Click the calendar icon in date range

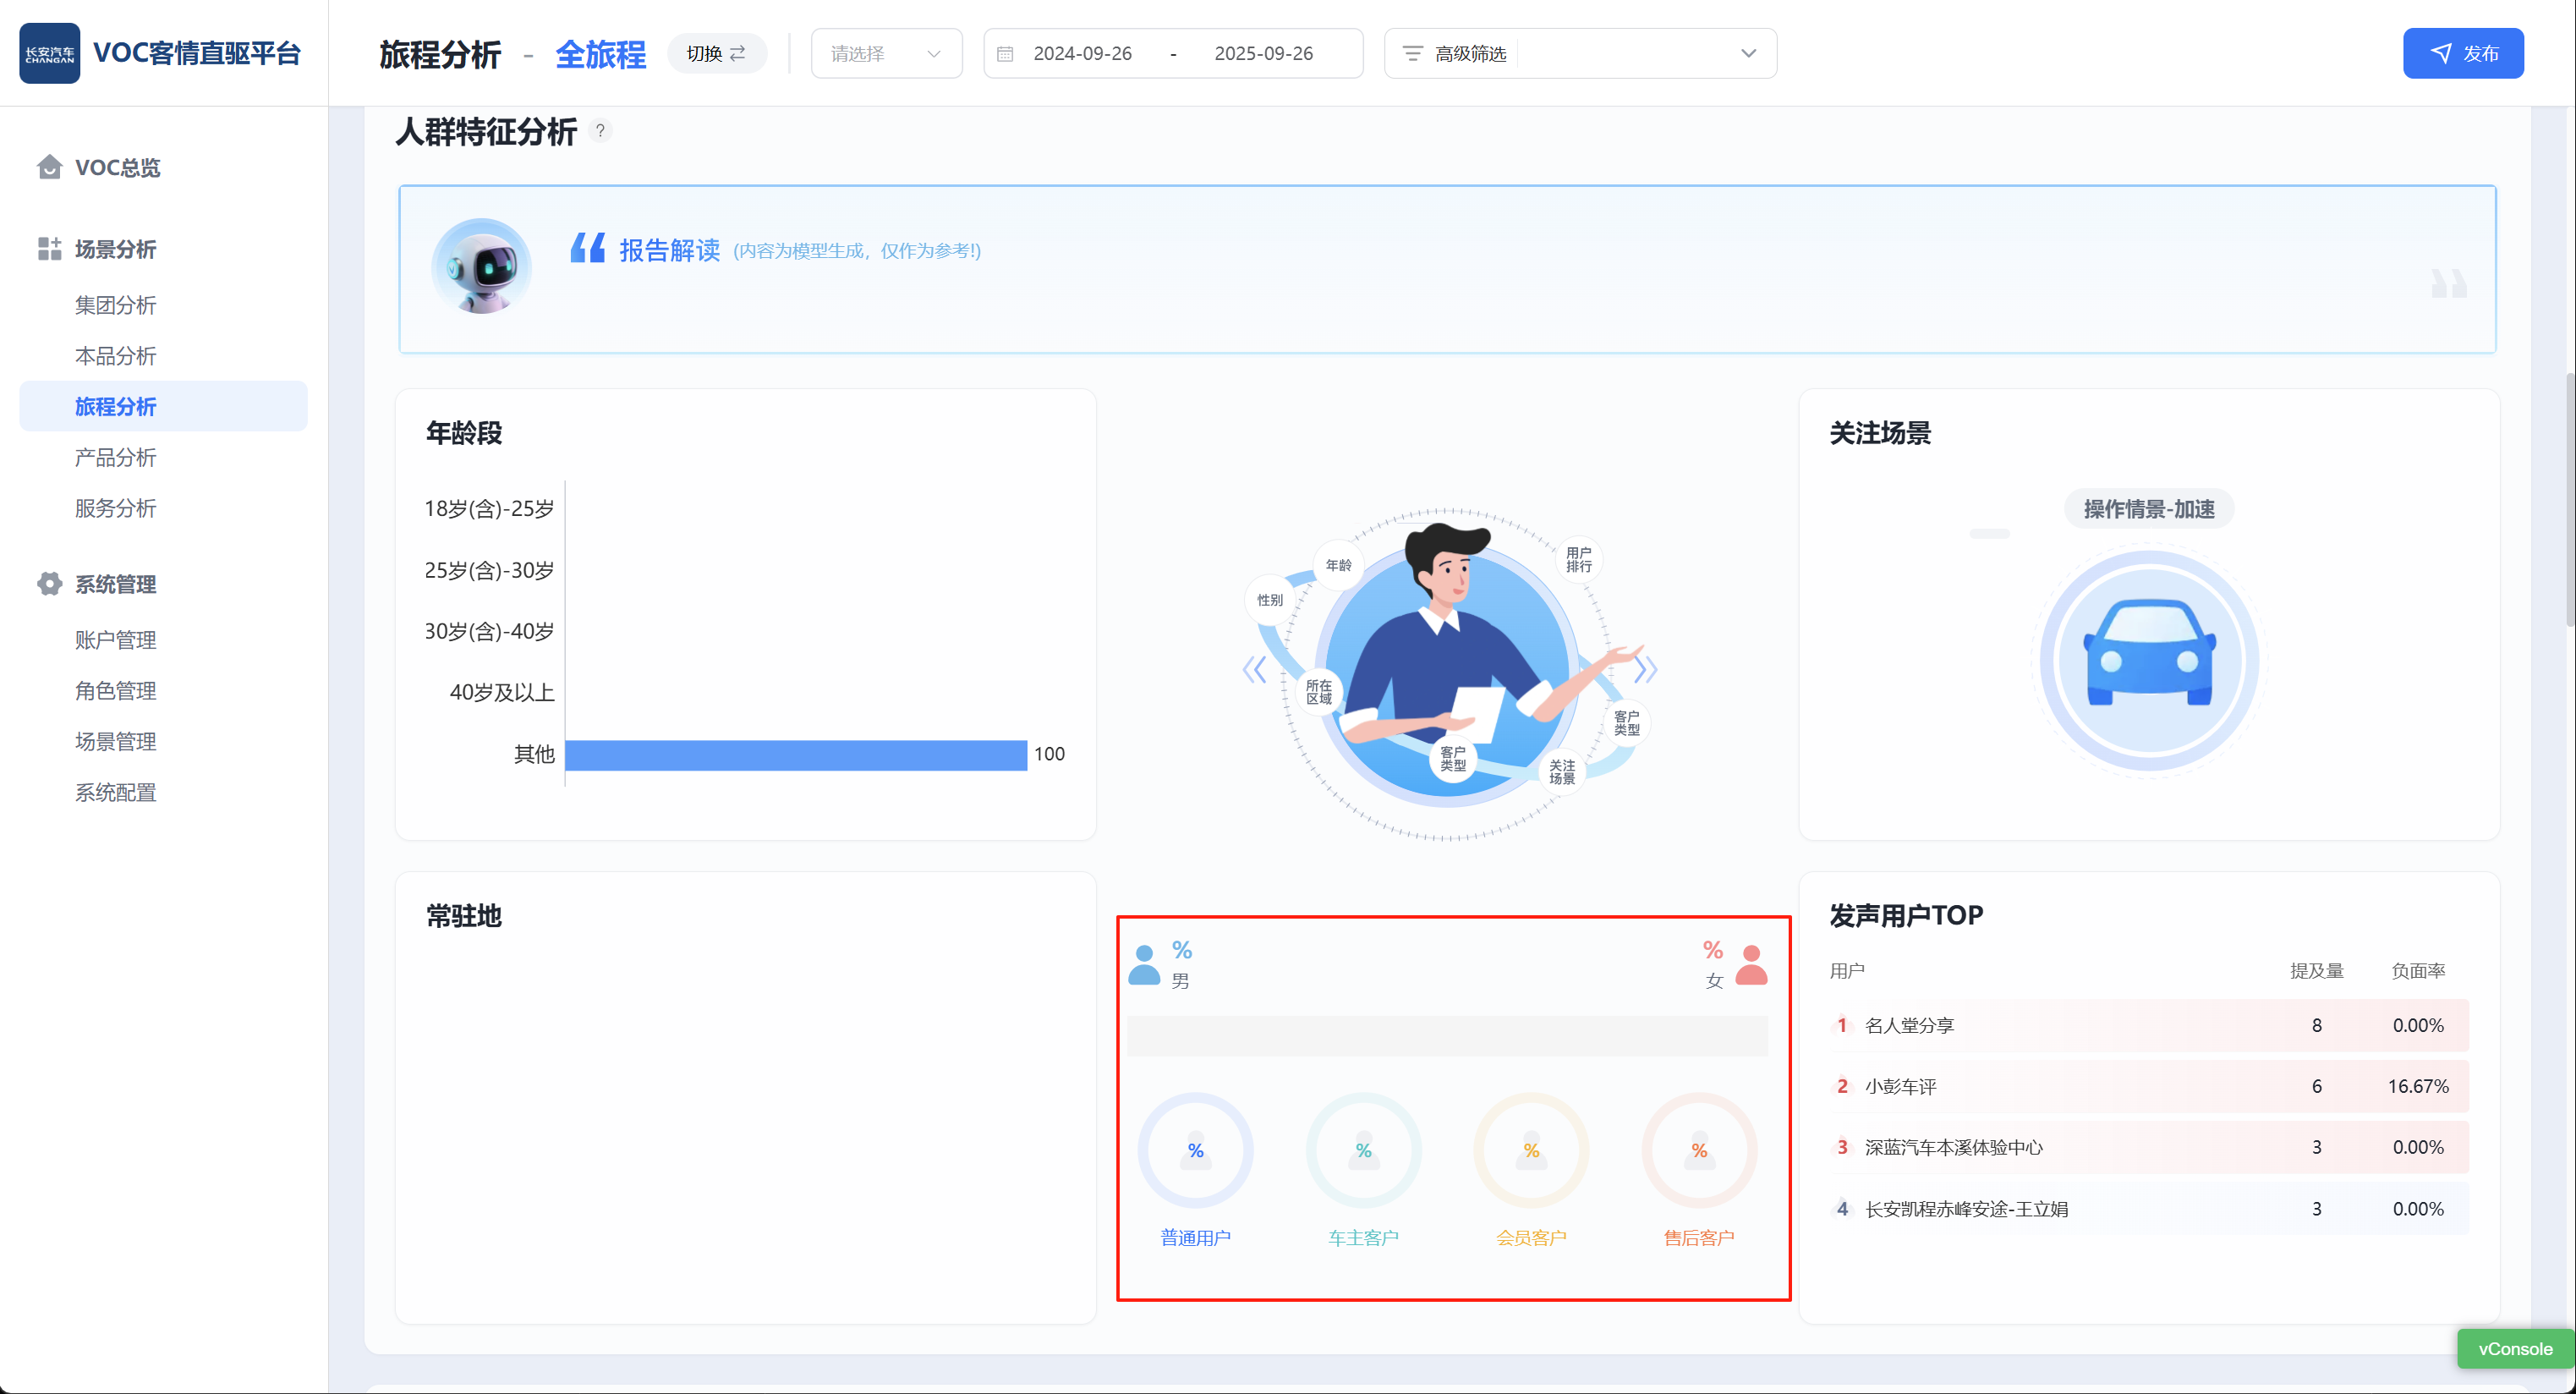[x=1005, y=54]
